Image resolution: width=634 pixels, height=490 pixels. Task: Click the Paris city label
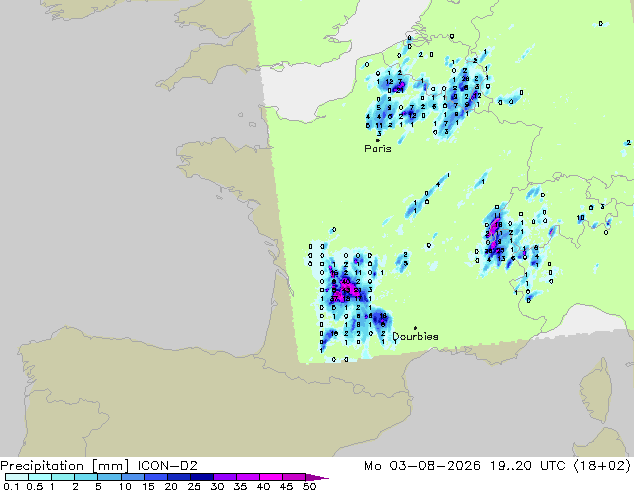point(378,149)
